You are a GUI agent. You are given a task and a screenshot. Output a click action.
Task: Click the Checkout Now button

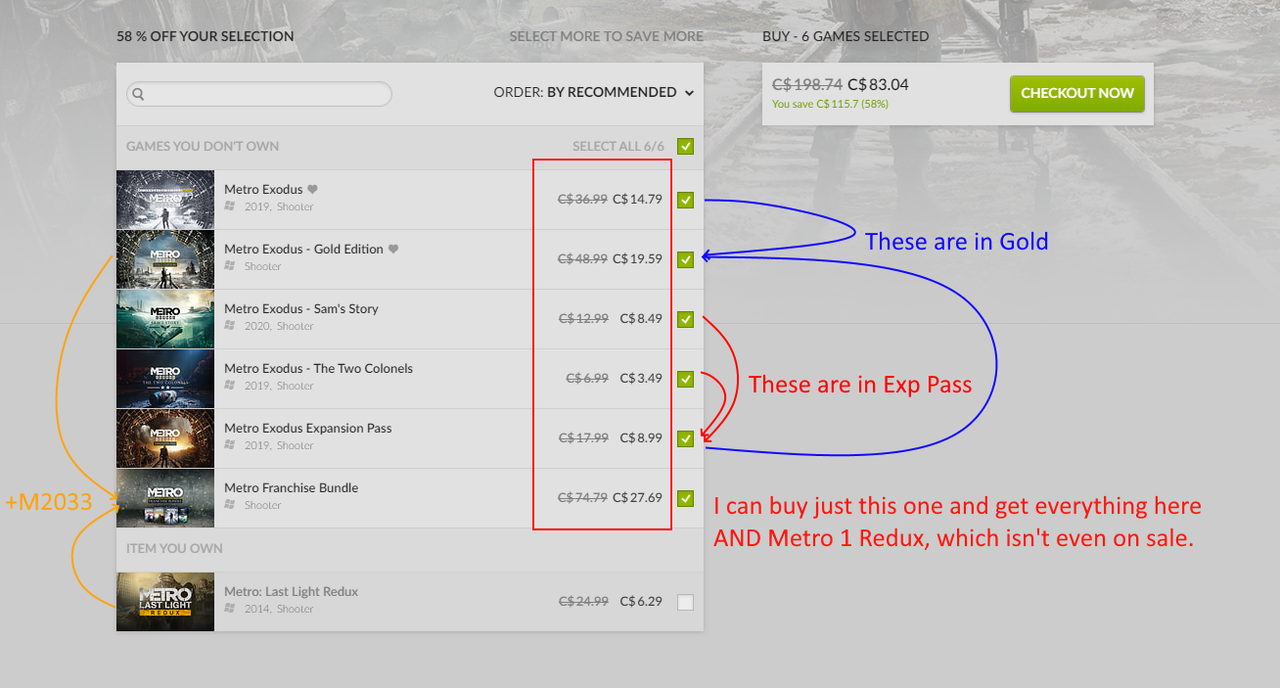[1077, 93]
